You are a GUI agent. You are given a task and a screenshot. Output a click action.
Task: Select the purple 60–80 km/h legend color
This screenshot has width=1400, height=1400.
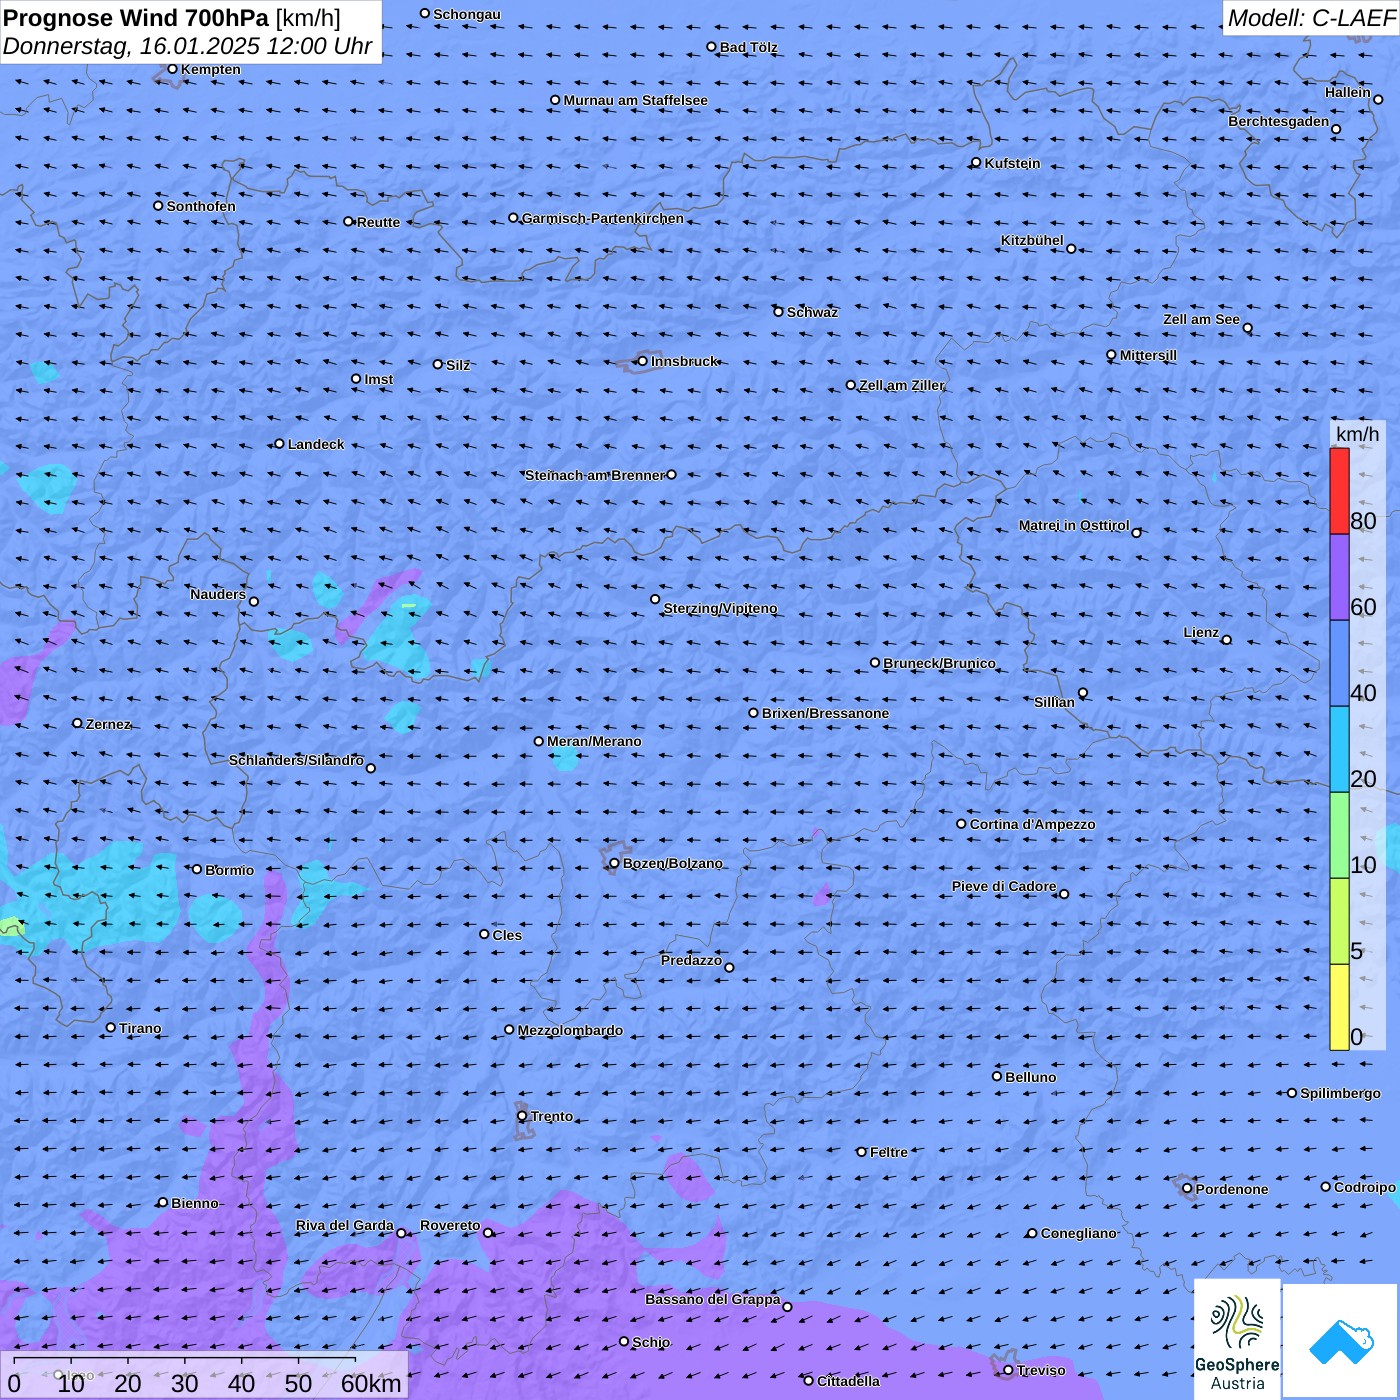(1339, 578)
